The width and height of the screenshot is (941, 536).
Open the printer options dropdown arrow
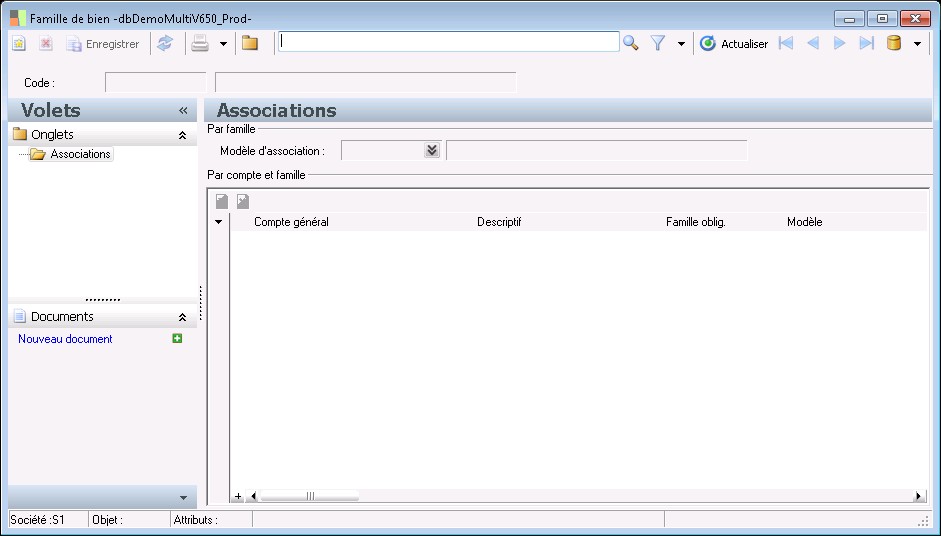tap(223, 44)
